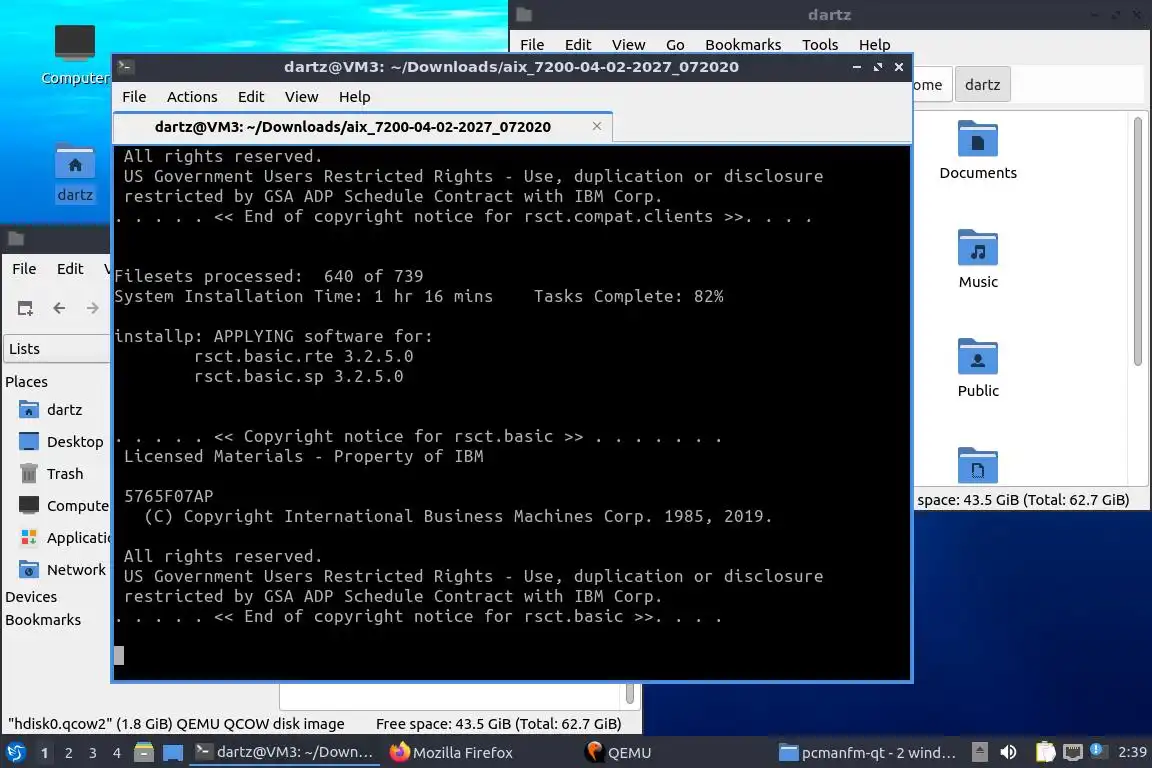Open Help menu in dartz file manager
This screenshot has height=768, width=1152.
pos(874,45)
